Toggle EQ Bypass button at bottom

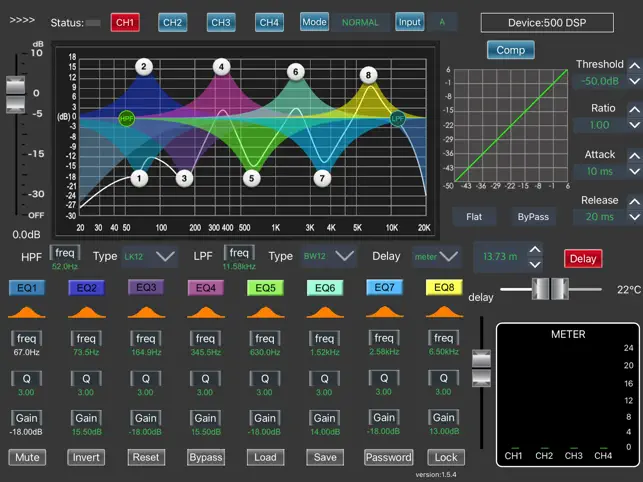(x=205, y=457)
